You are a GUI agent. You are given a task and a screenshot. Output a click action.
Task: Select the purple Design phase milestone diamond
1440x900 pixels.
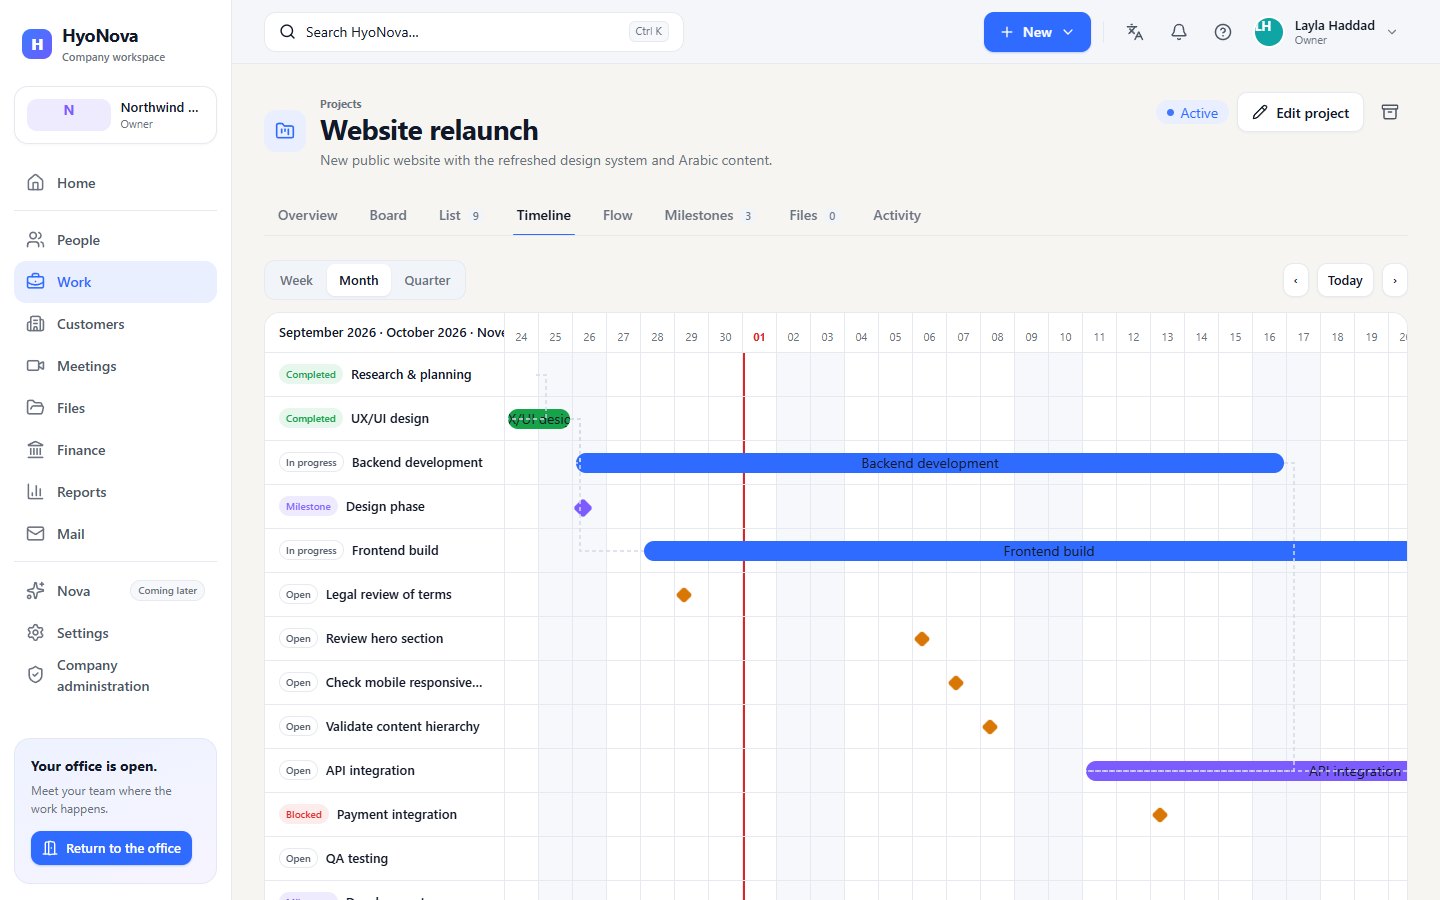[583, 508]
